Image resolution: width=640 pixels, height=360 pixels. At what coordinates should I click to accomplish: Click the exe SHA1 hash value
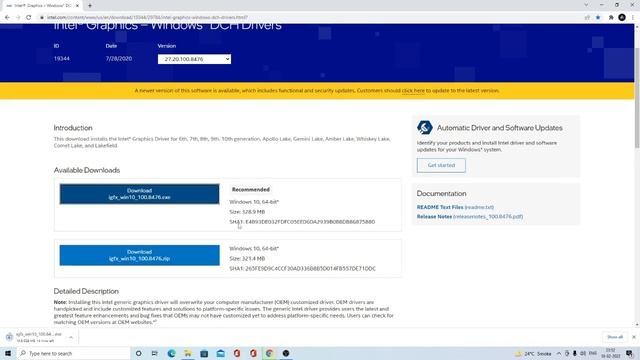[310, 222]
